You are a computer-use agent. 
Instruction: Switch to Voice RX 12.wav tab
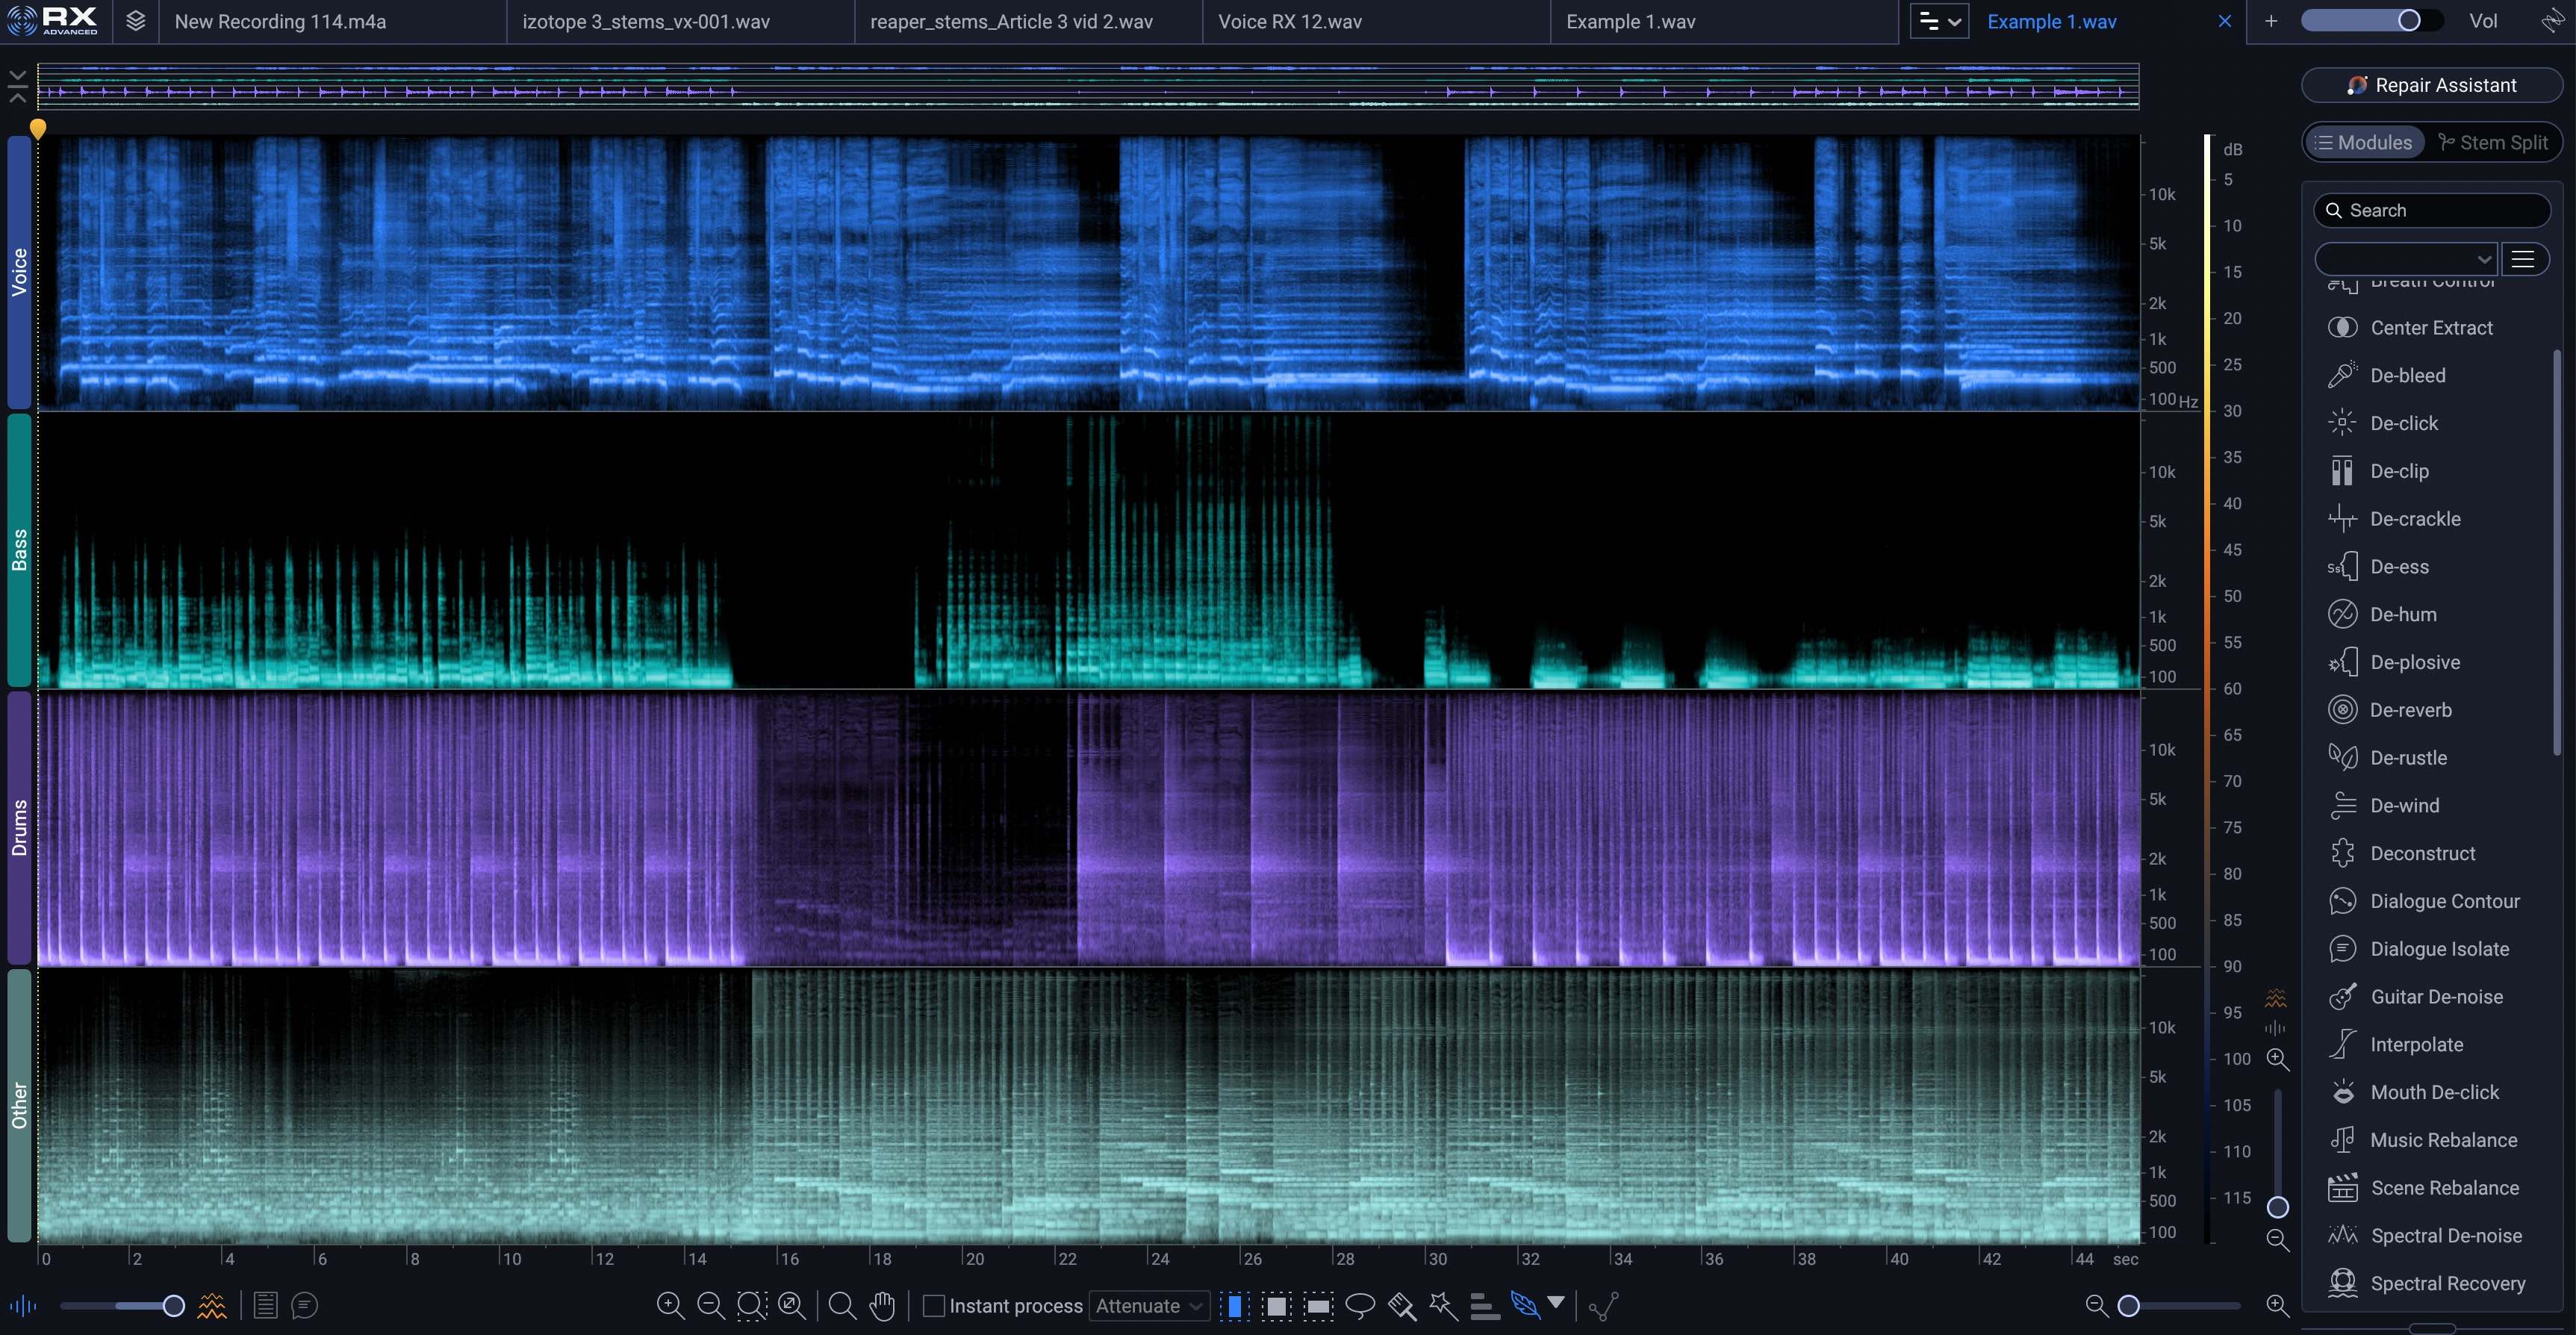pyautogui.click(x=1289, y=22)
